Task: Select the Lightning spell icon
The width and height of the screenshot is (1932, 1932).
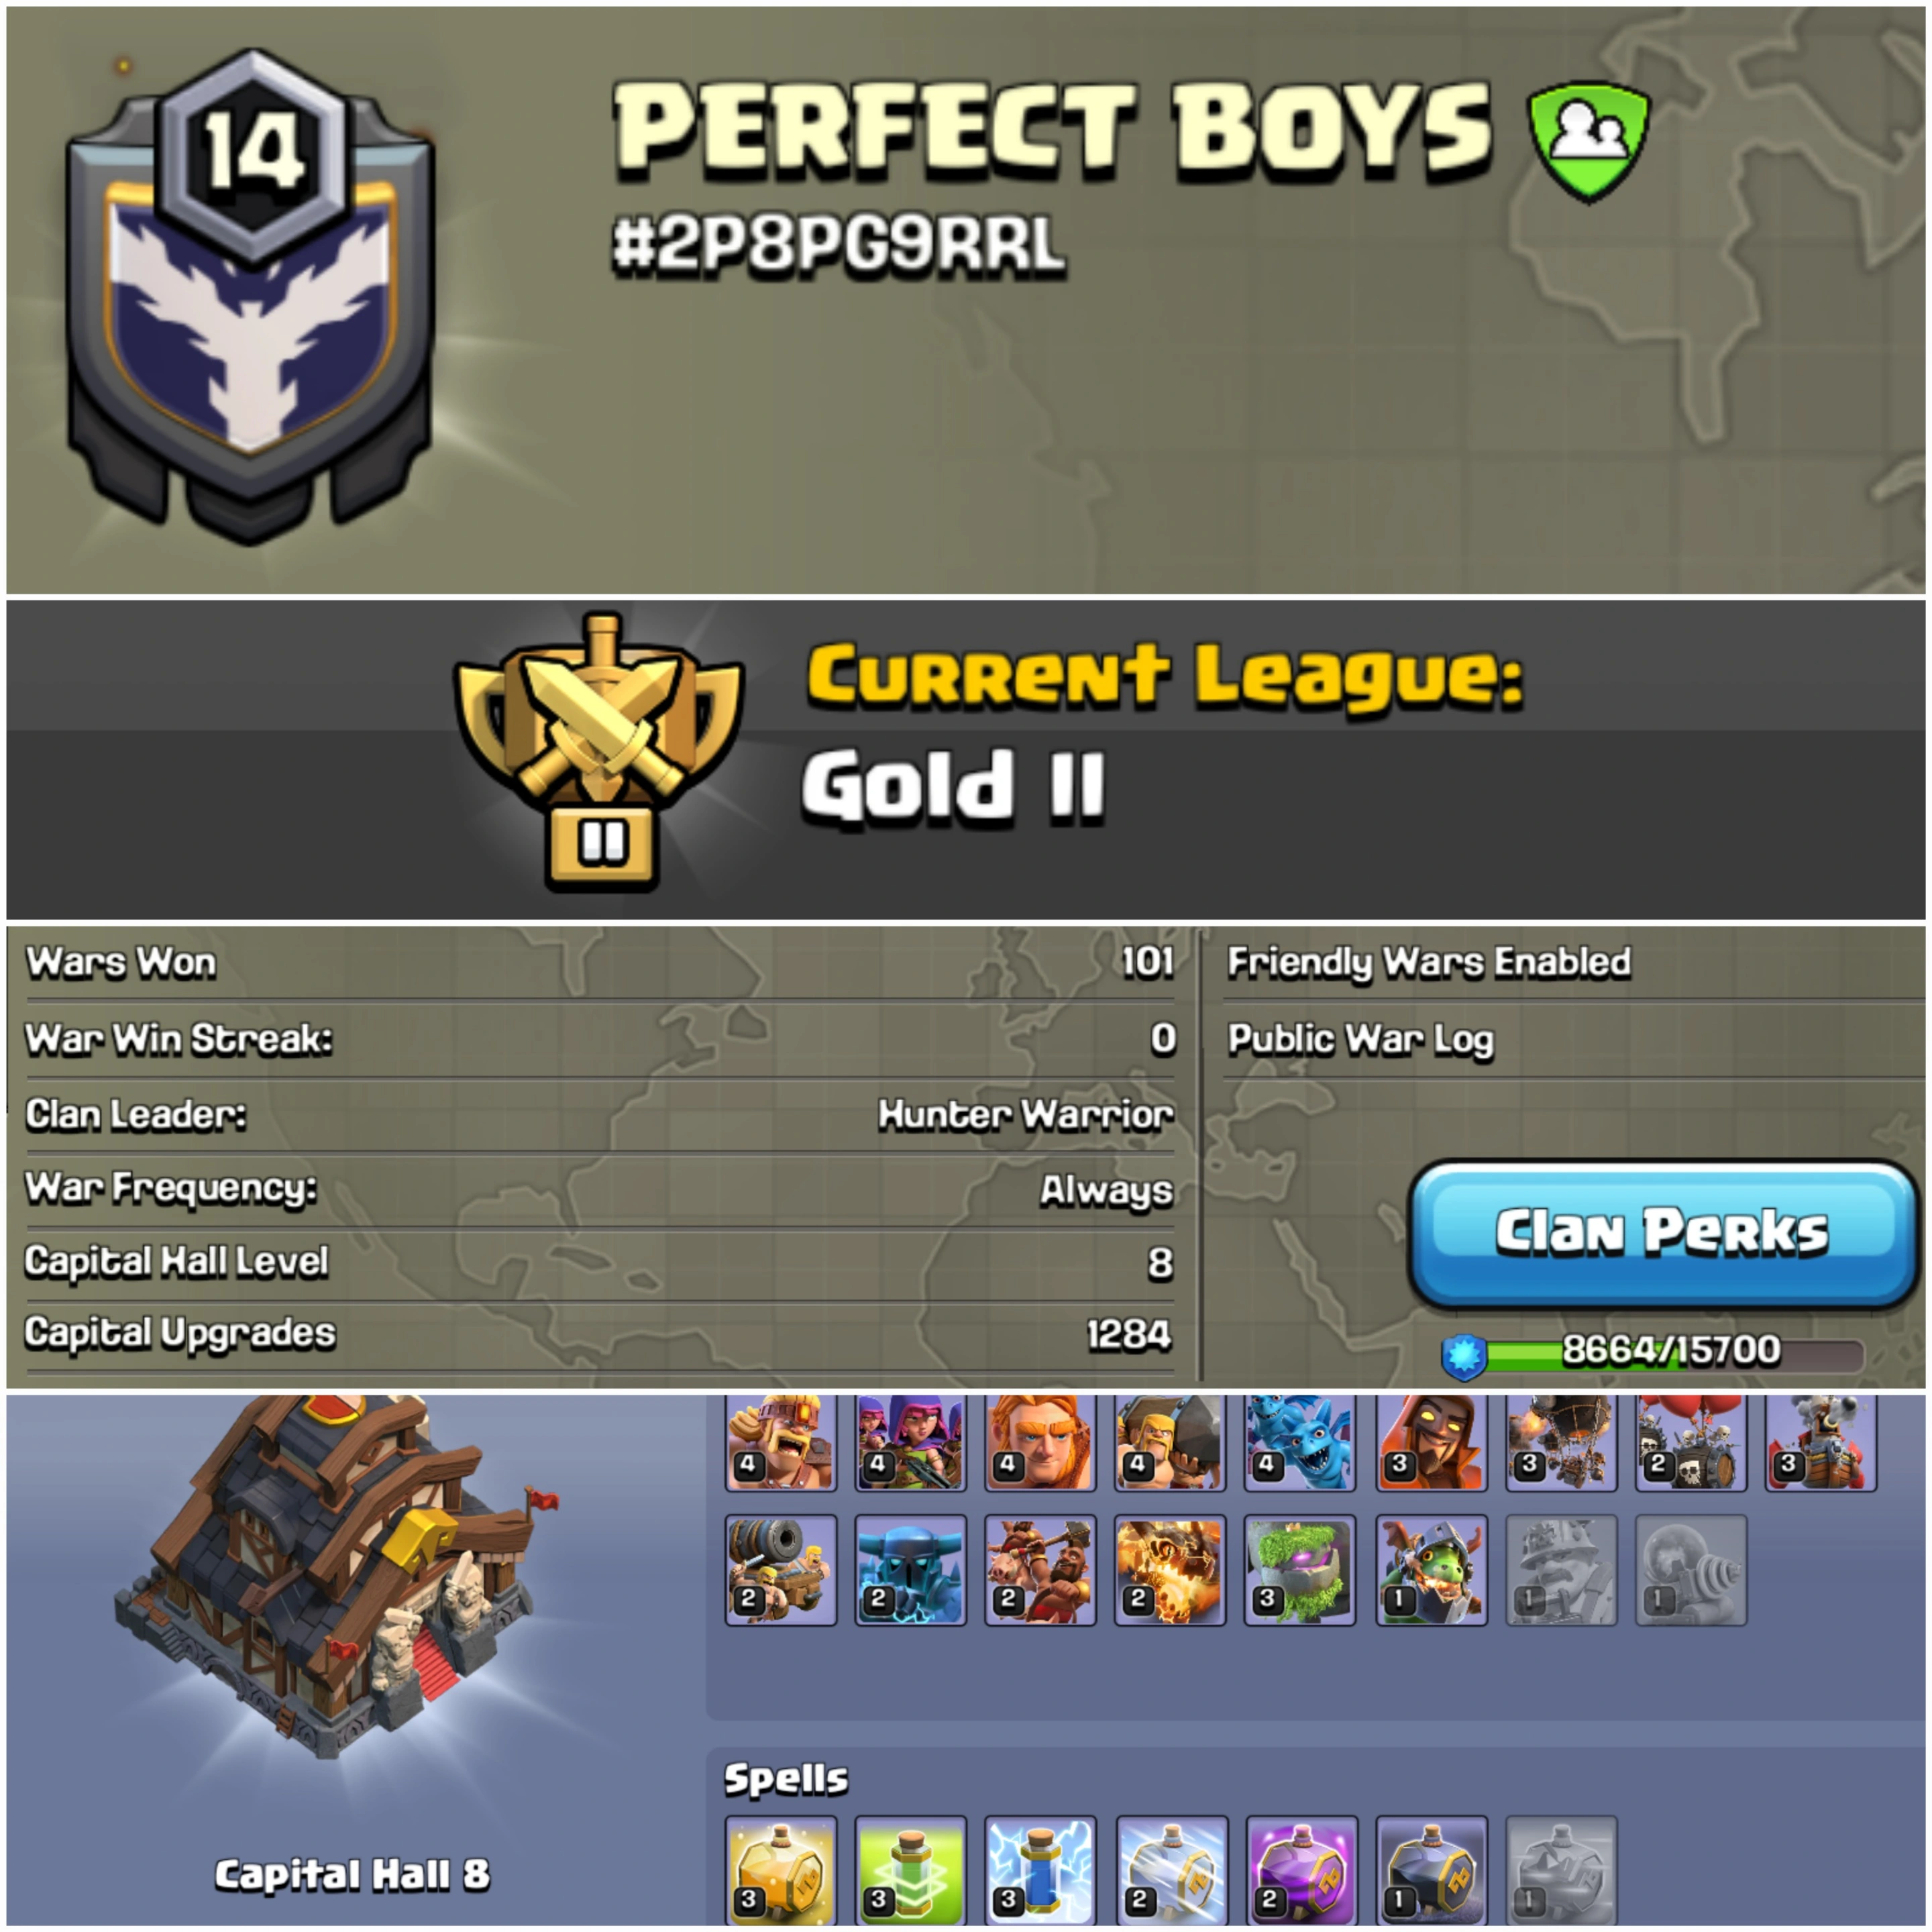Action: coord(1040,1870)
